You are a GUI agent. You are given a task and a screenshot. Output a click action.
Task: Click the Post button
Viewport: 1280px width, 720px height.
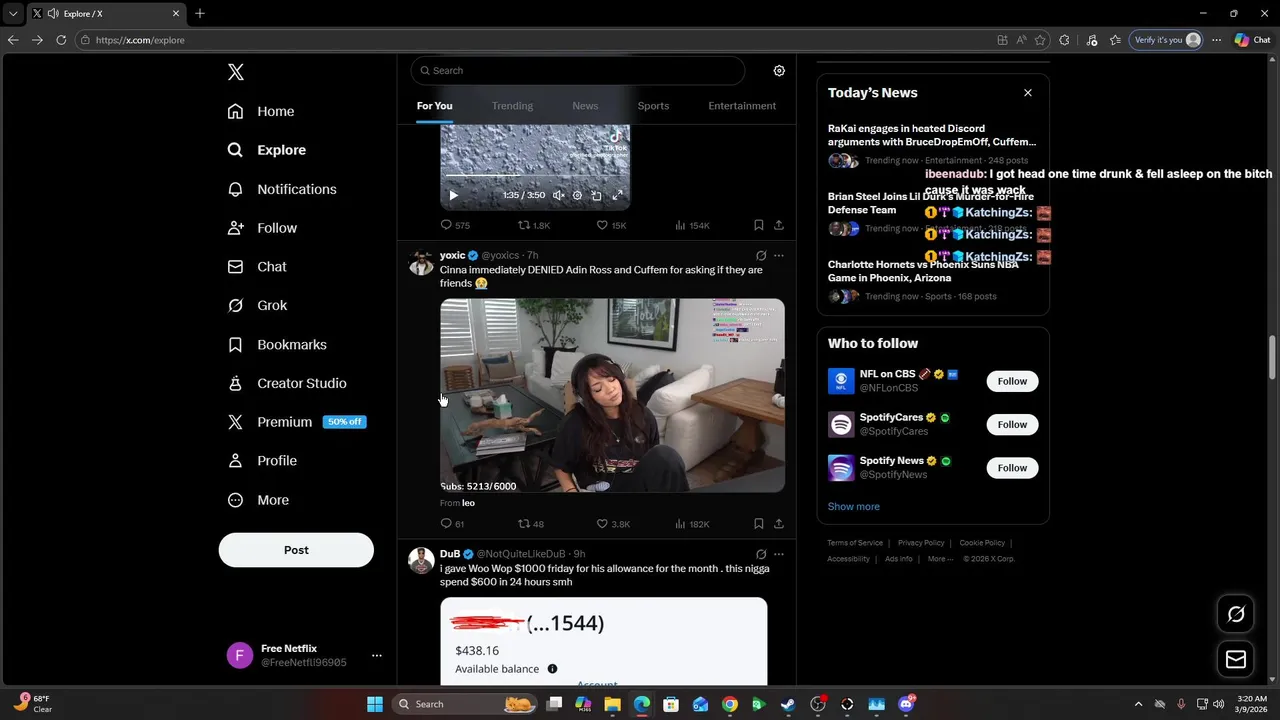tap(296, 550)
